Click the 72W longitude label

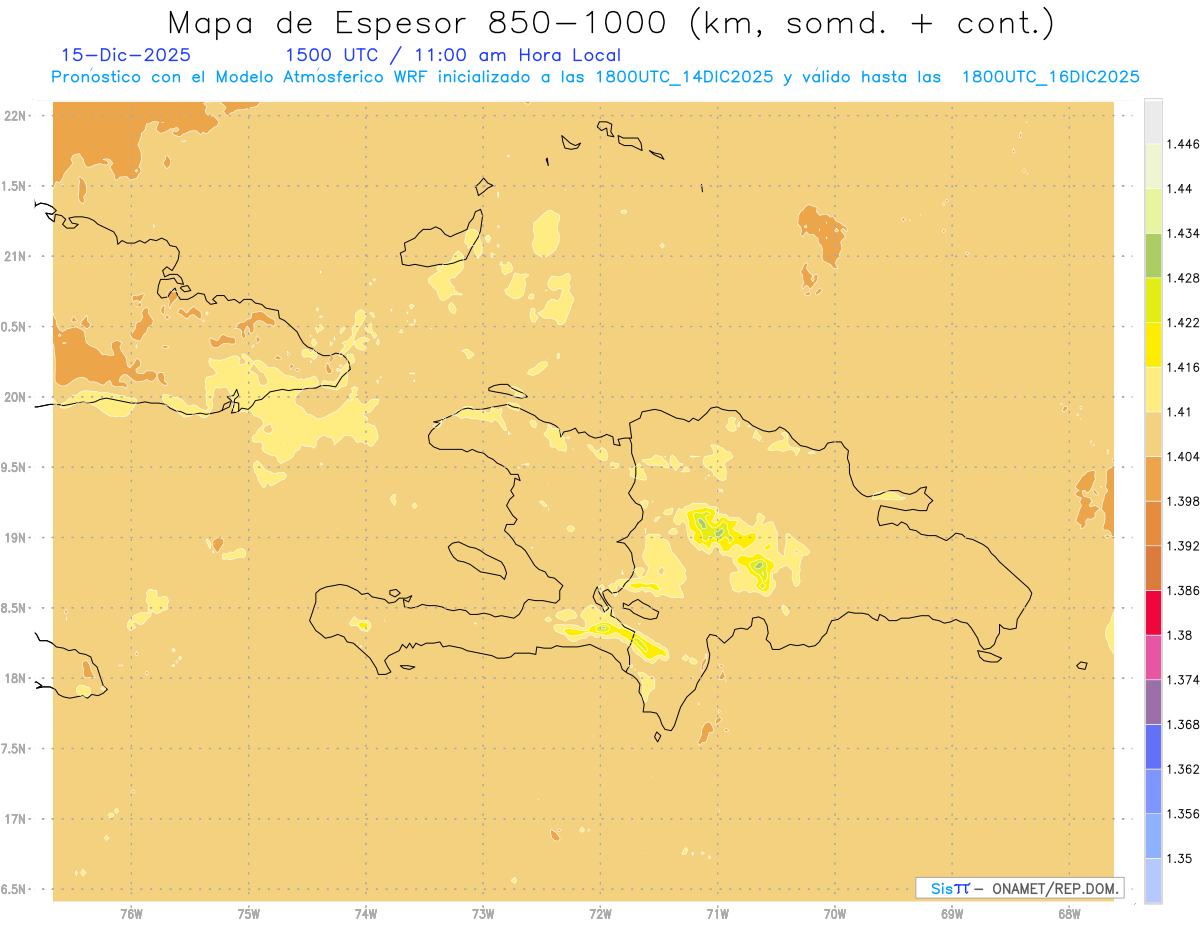tap(600, 914)
